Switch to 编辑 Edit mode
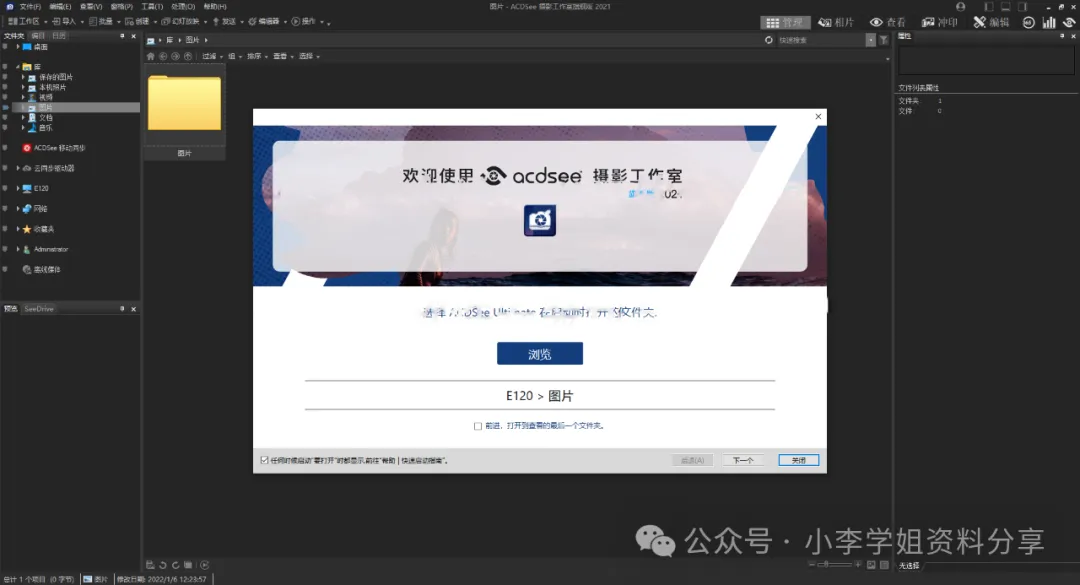The width and height of the screenshot is (1080, 585). pyautogui.click(x=991, y=22)
